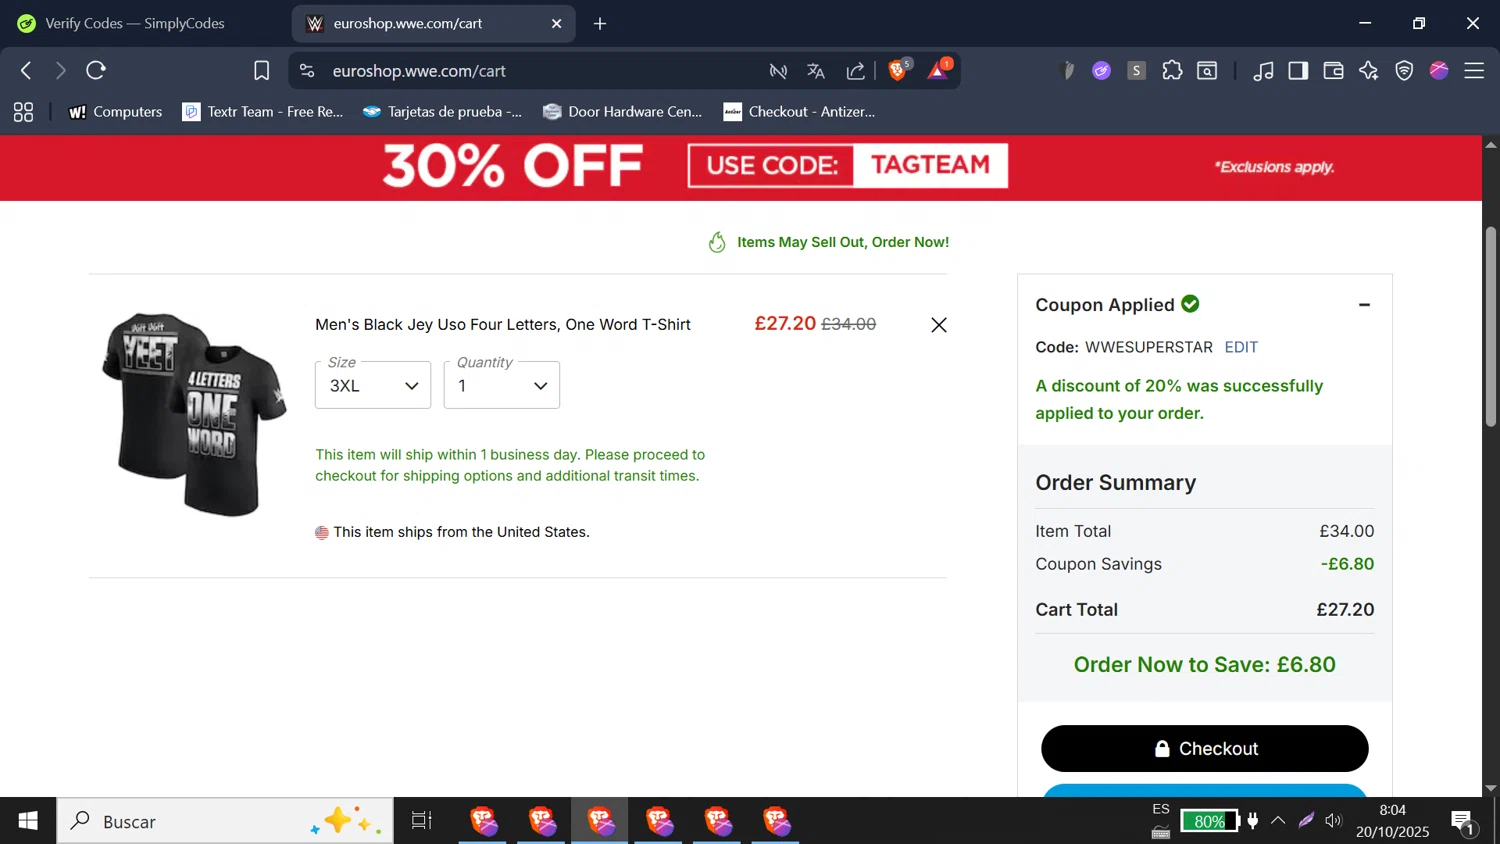The height and width of the screenshot is (844, 1500).
Task: Open the Computers bookmark
Action: point(115,112)
